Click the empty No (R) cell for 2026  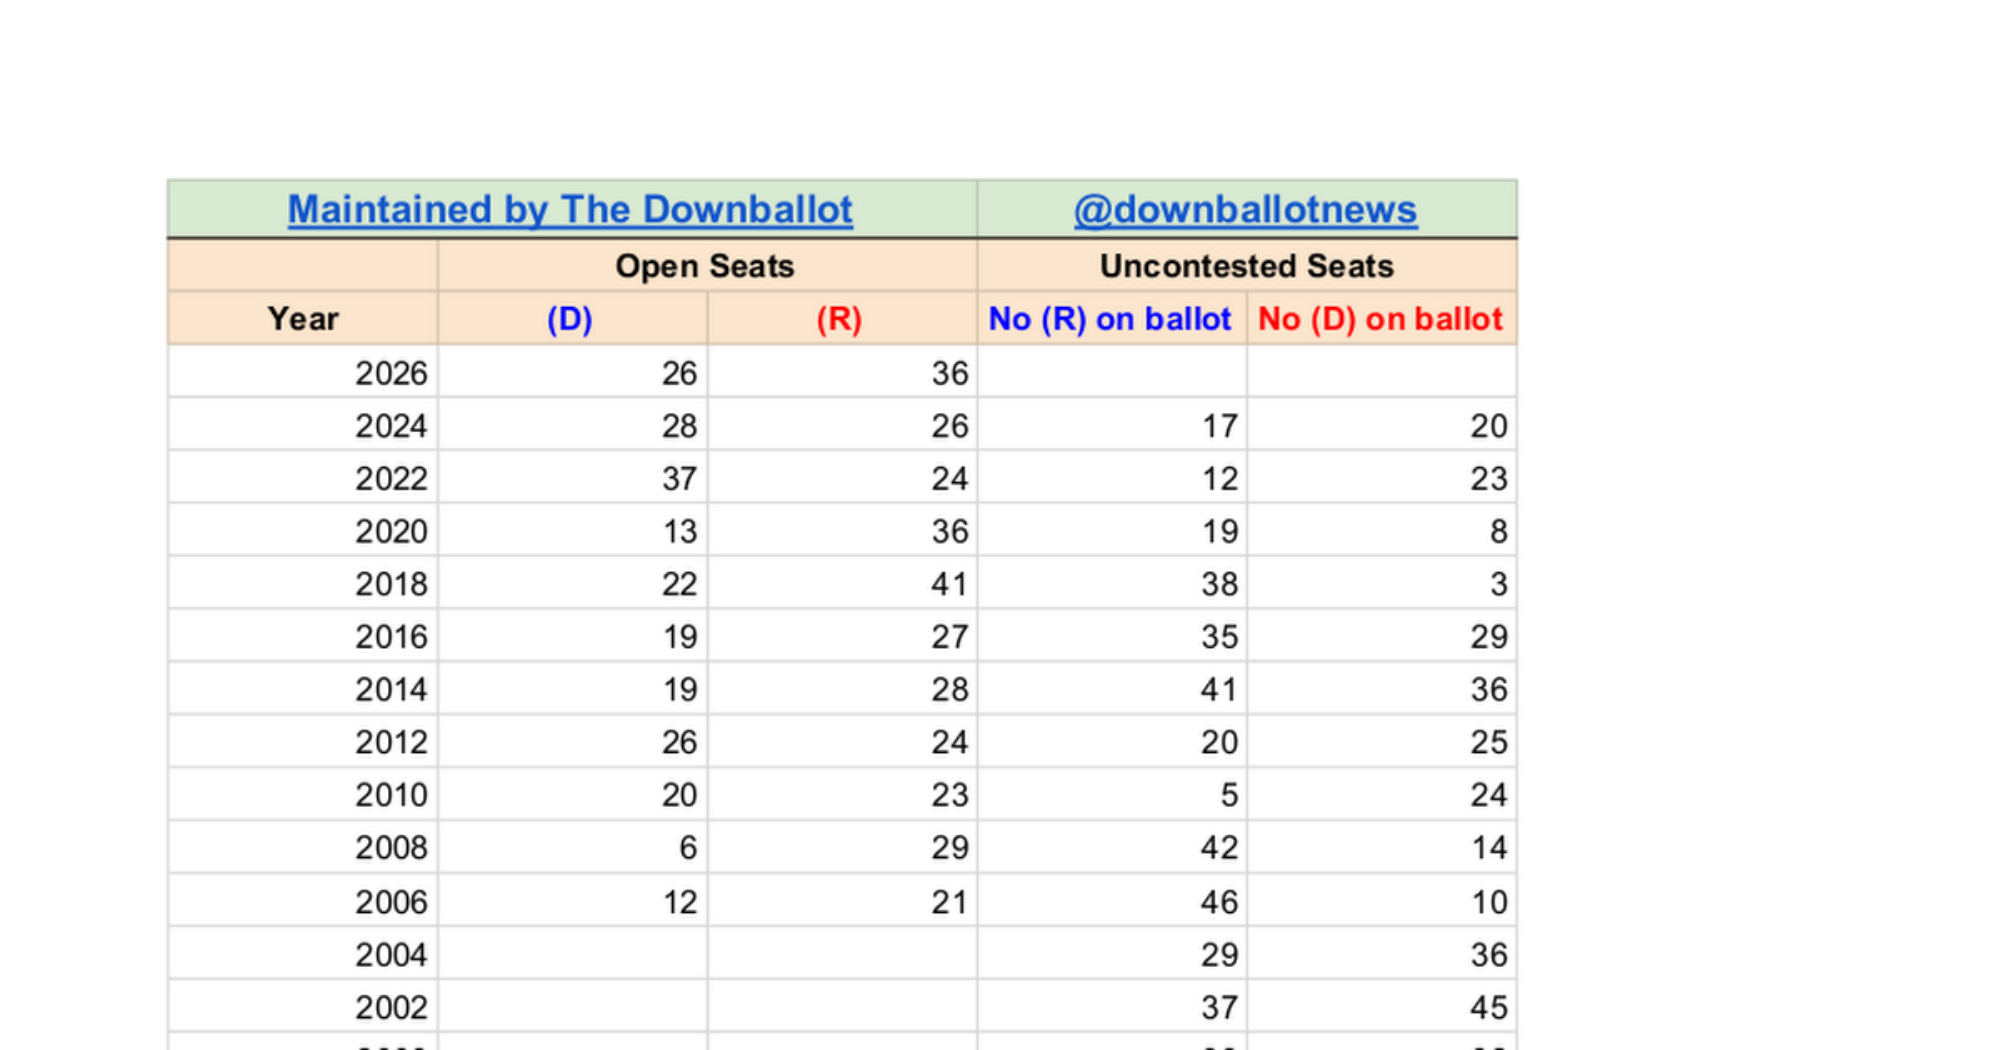1112,373
